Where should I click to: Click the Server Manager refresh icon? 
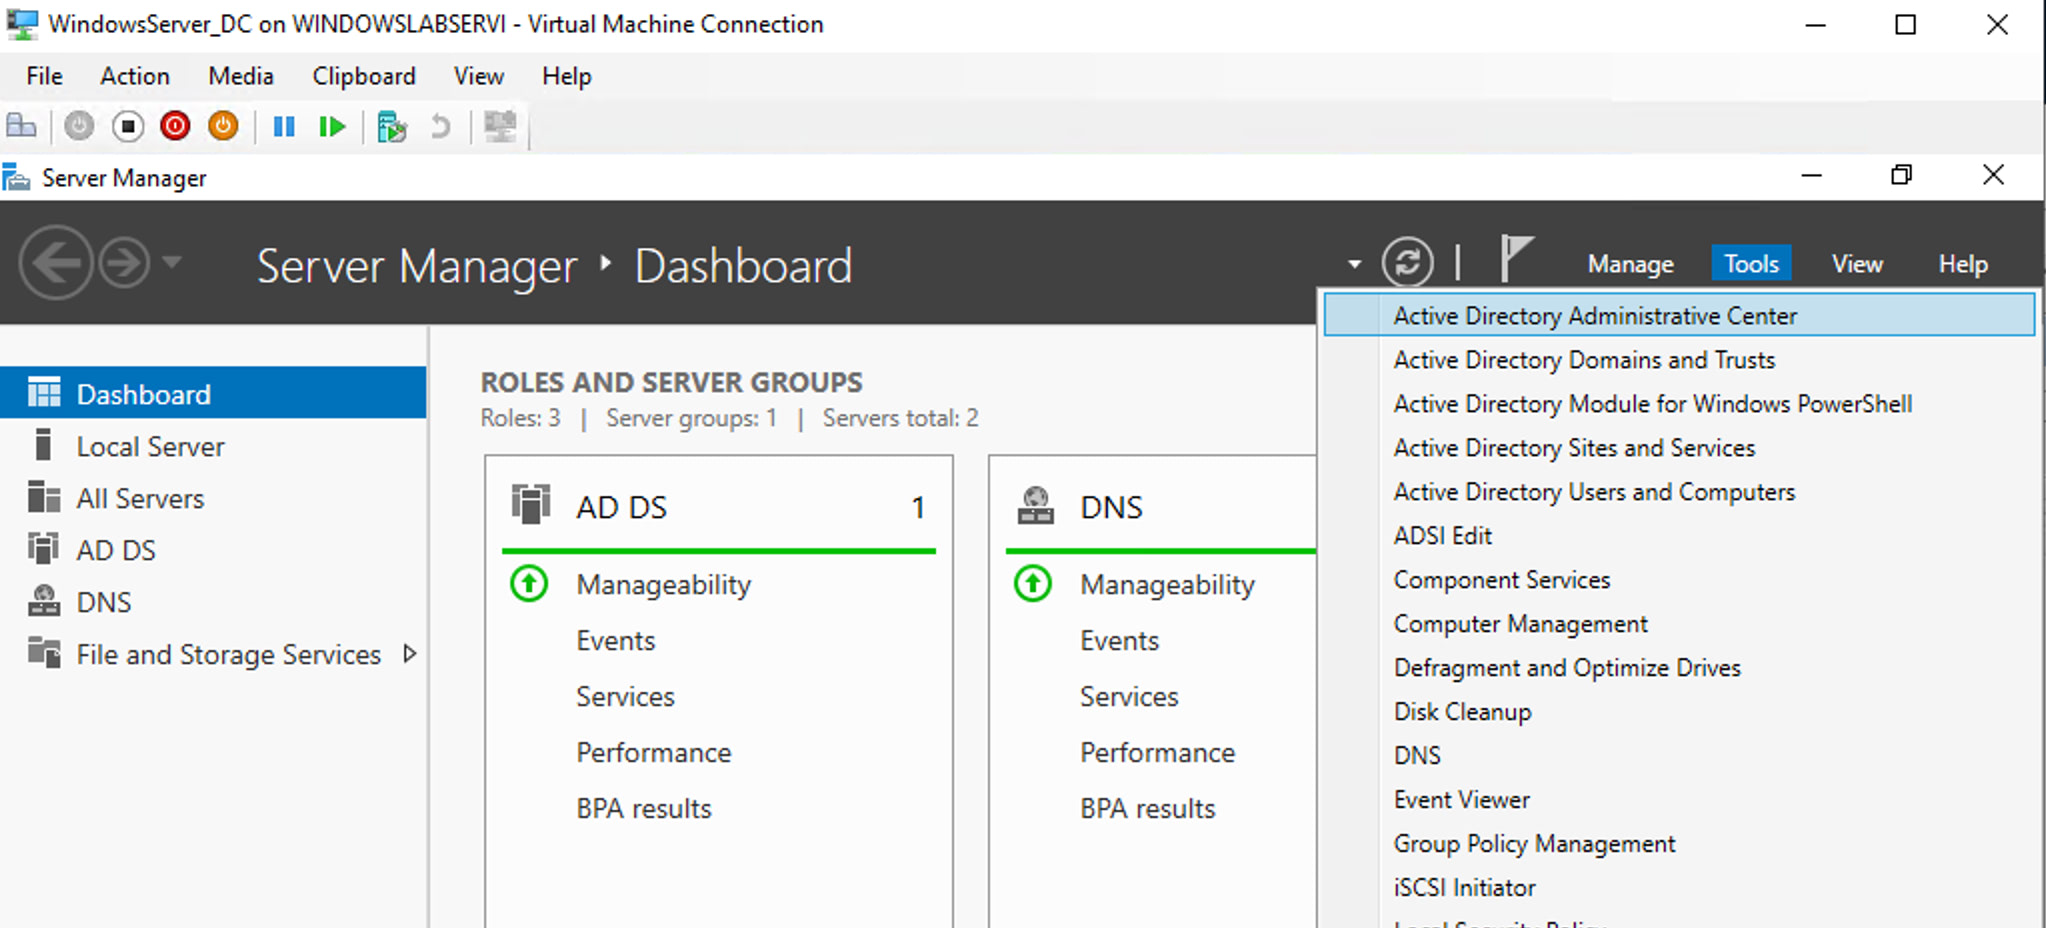coord(1407,263)
